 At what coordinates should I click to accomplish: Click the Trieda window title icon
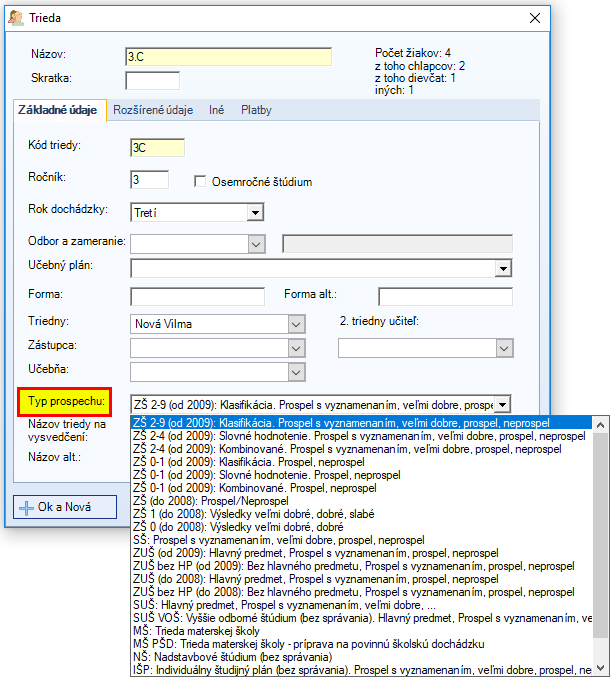(16, 18)
